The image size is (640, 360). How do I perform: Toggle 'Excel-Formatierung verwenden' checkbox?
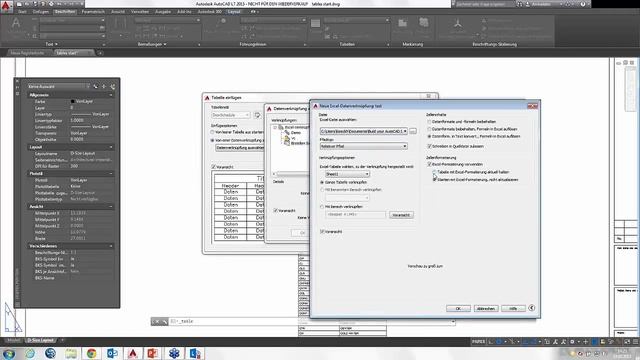(429, 164)
